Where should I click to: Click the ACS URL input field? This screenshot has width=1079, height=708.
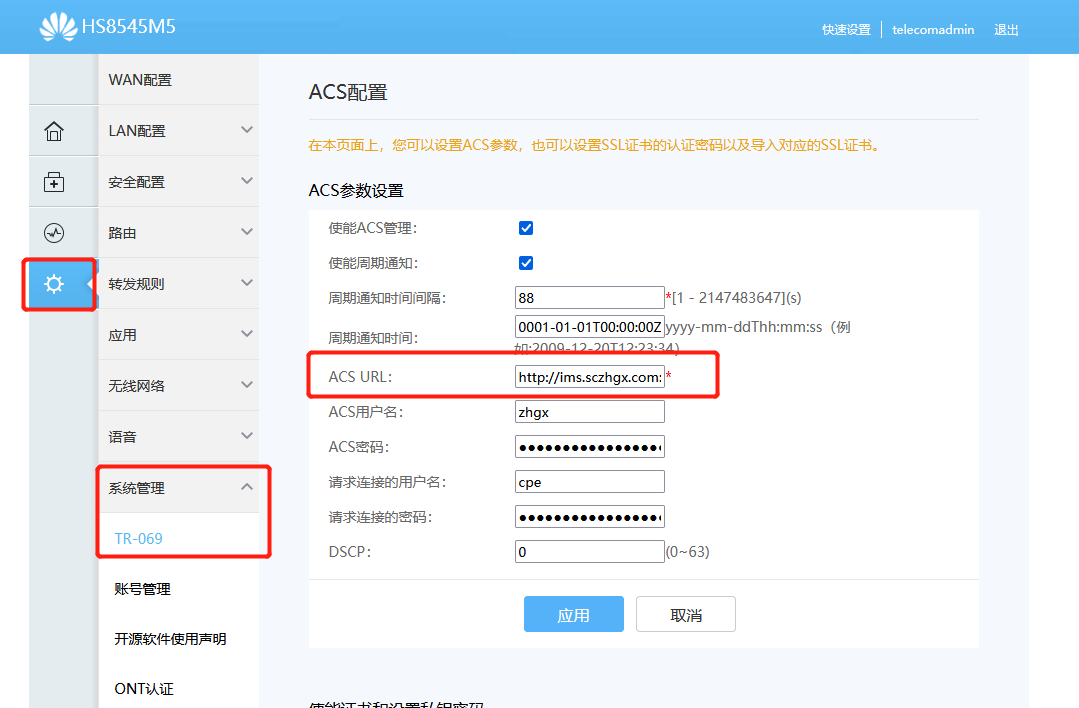click(589, 377)
